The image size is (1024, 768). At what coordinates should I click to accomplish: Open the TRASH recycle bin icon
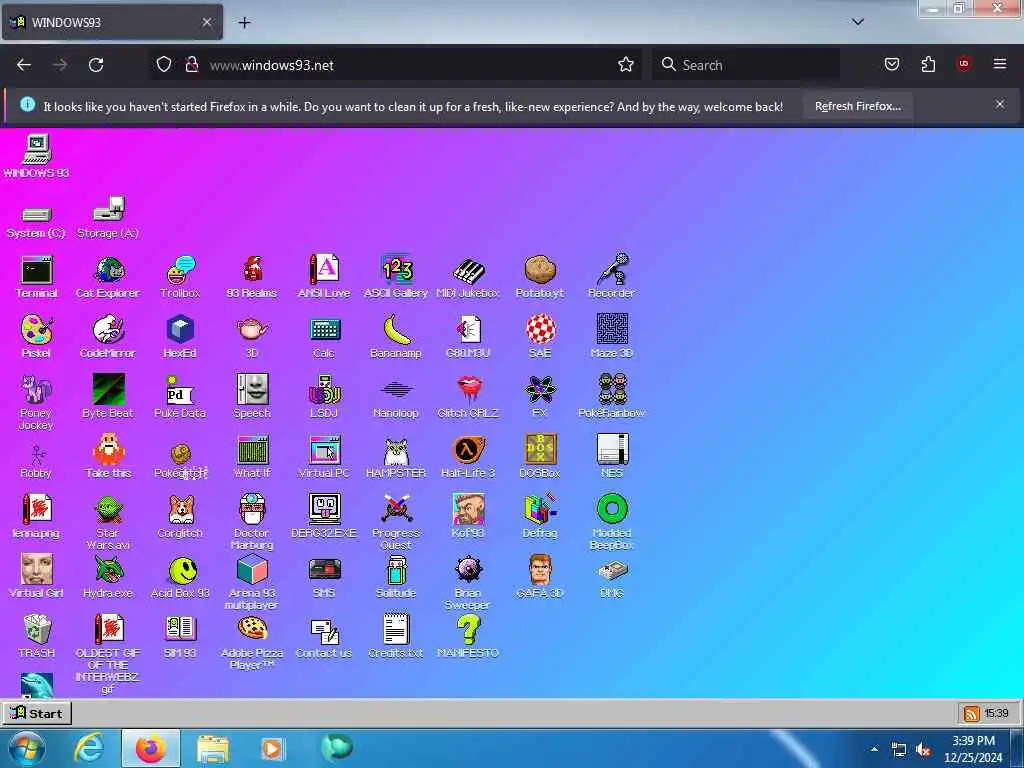pos(37,636)
